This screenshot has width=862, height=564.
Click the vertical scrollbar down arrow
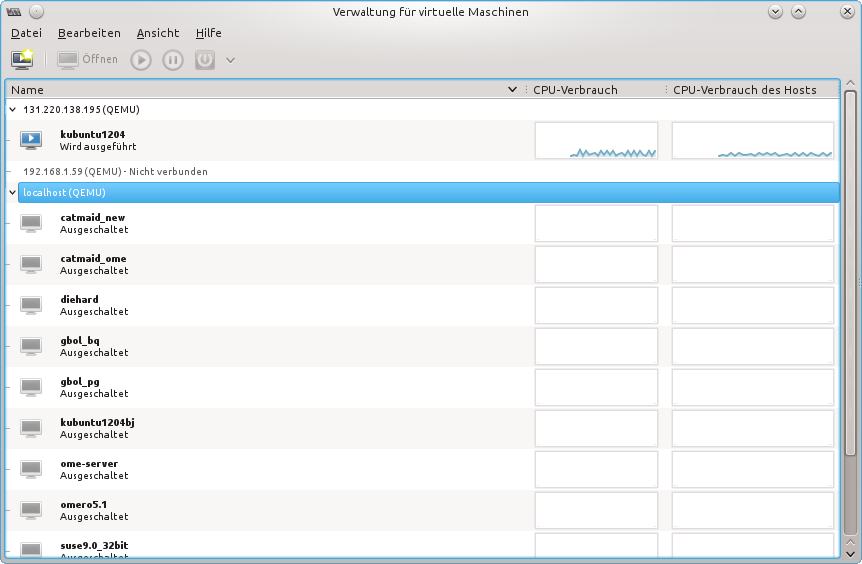pos(850,553)
